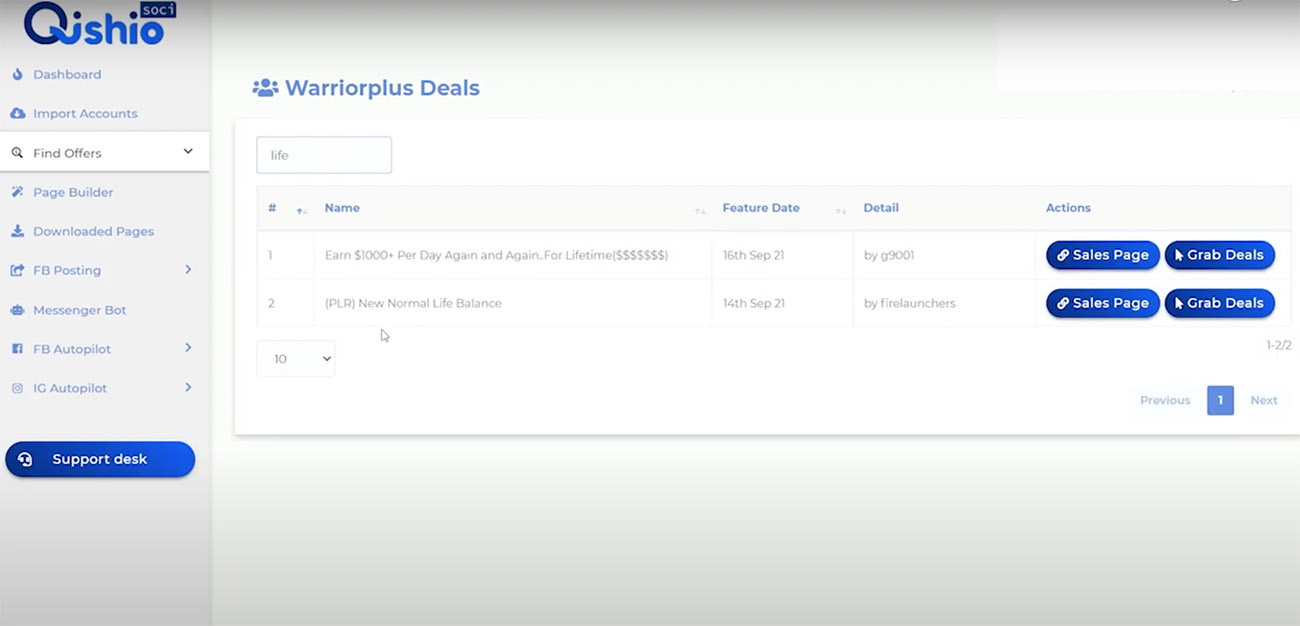Screen dimensions: 1300x626
Task: Open Sales Page for Earn $1000+ deal
Action: tap(1103, 255)
